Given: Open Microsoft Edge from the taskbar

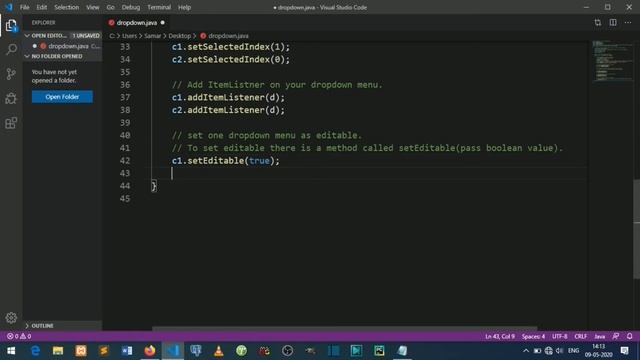Looking at the screenshot, I should point(36,351).
